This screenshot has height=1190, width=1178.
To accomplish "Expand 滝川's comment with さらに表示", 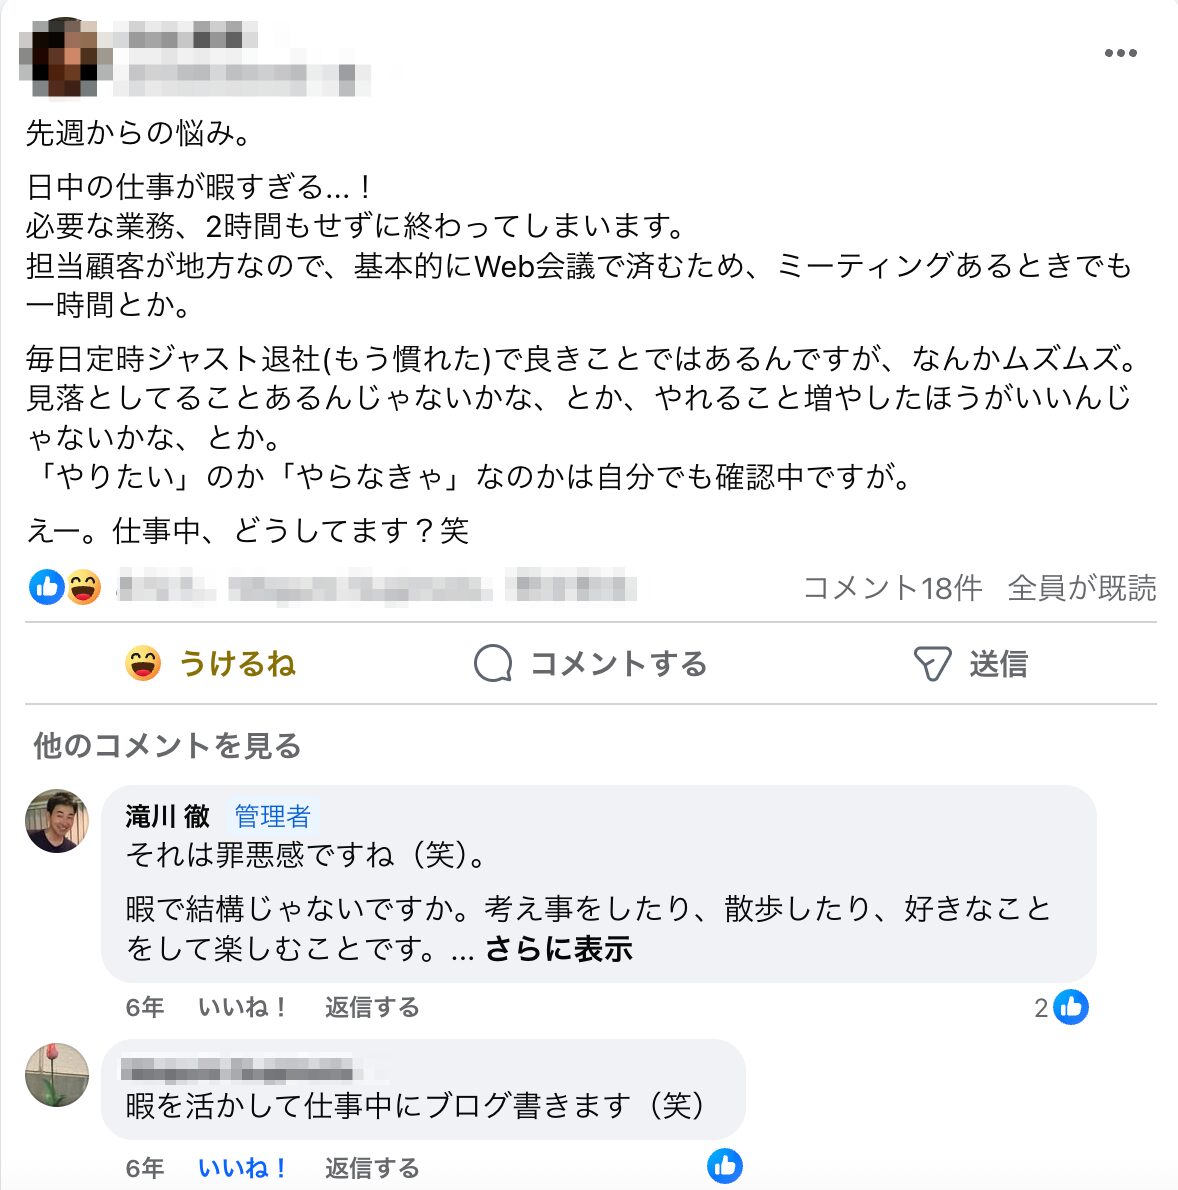I will (x=559, y=949).
